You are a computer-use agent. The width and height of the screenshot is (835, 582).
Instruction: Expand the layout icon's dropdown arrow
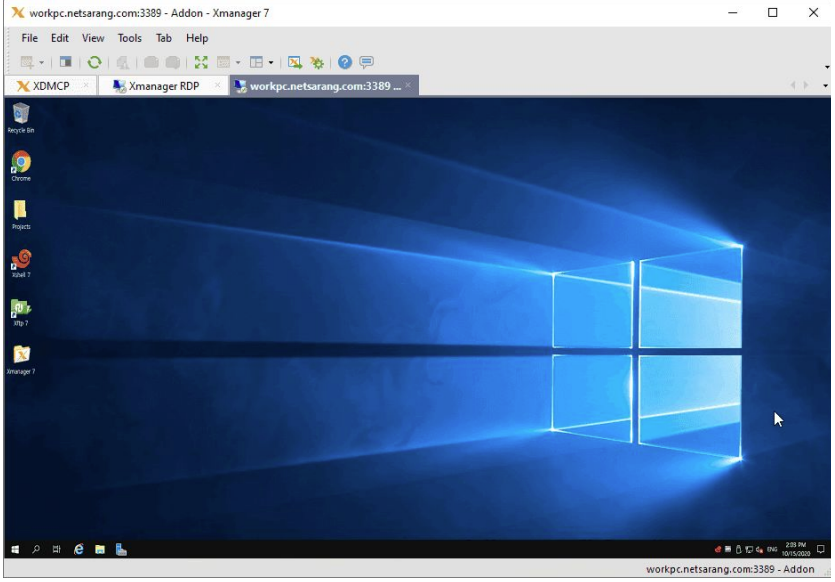pos(271,63)
